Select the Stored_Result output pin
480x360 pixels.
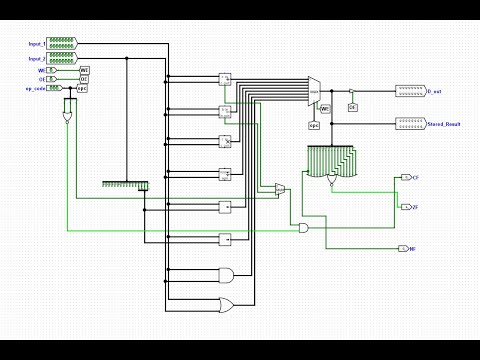[411, 124]
